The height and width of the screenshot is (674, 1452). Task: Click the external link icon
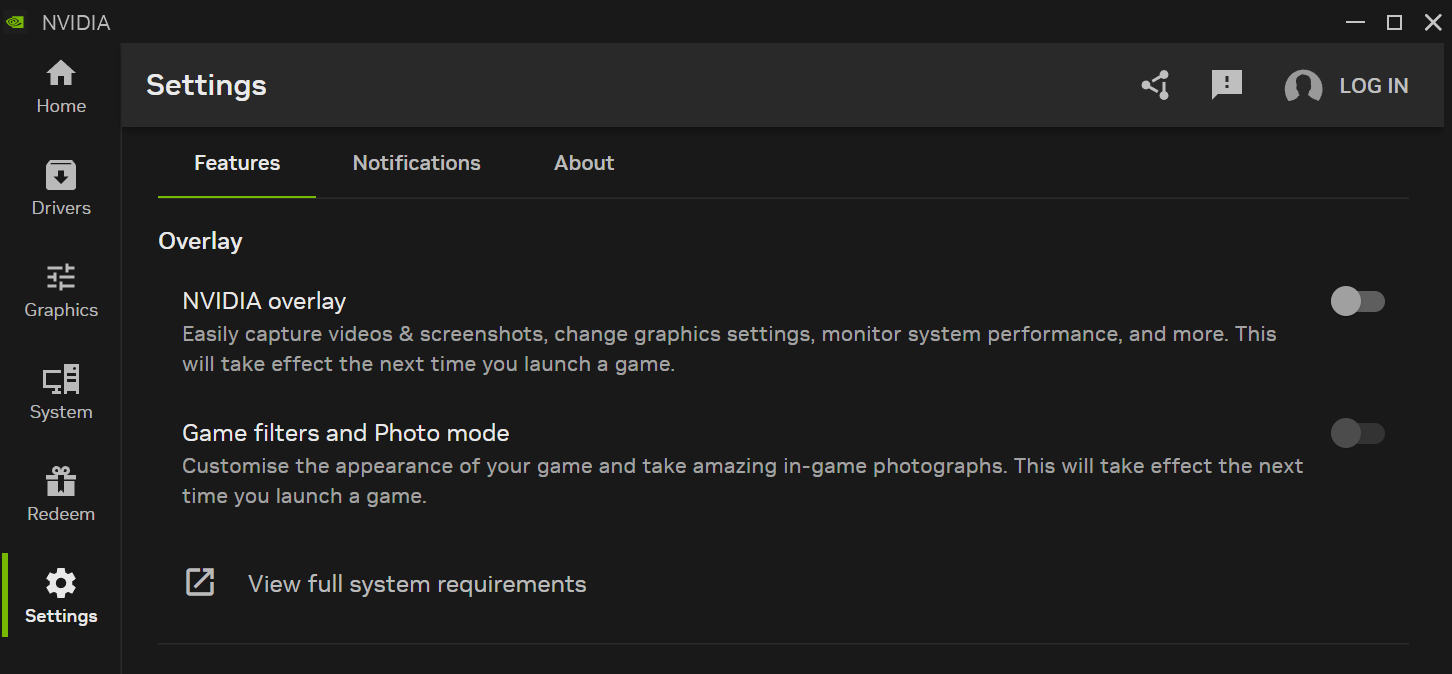point(200,582)
